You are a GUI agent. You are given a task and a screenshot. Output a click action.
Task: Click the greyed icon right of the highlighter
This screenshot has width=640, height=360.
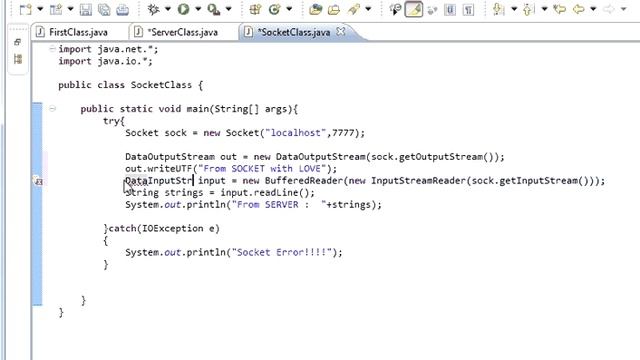pos(432,9)
